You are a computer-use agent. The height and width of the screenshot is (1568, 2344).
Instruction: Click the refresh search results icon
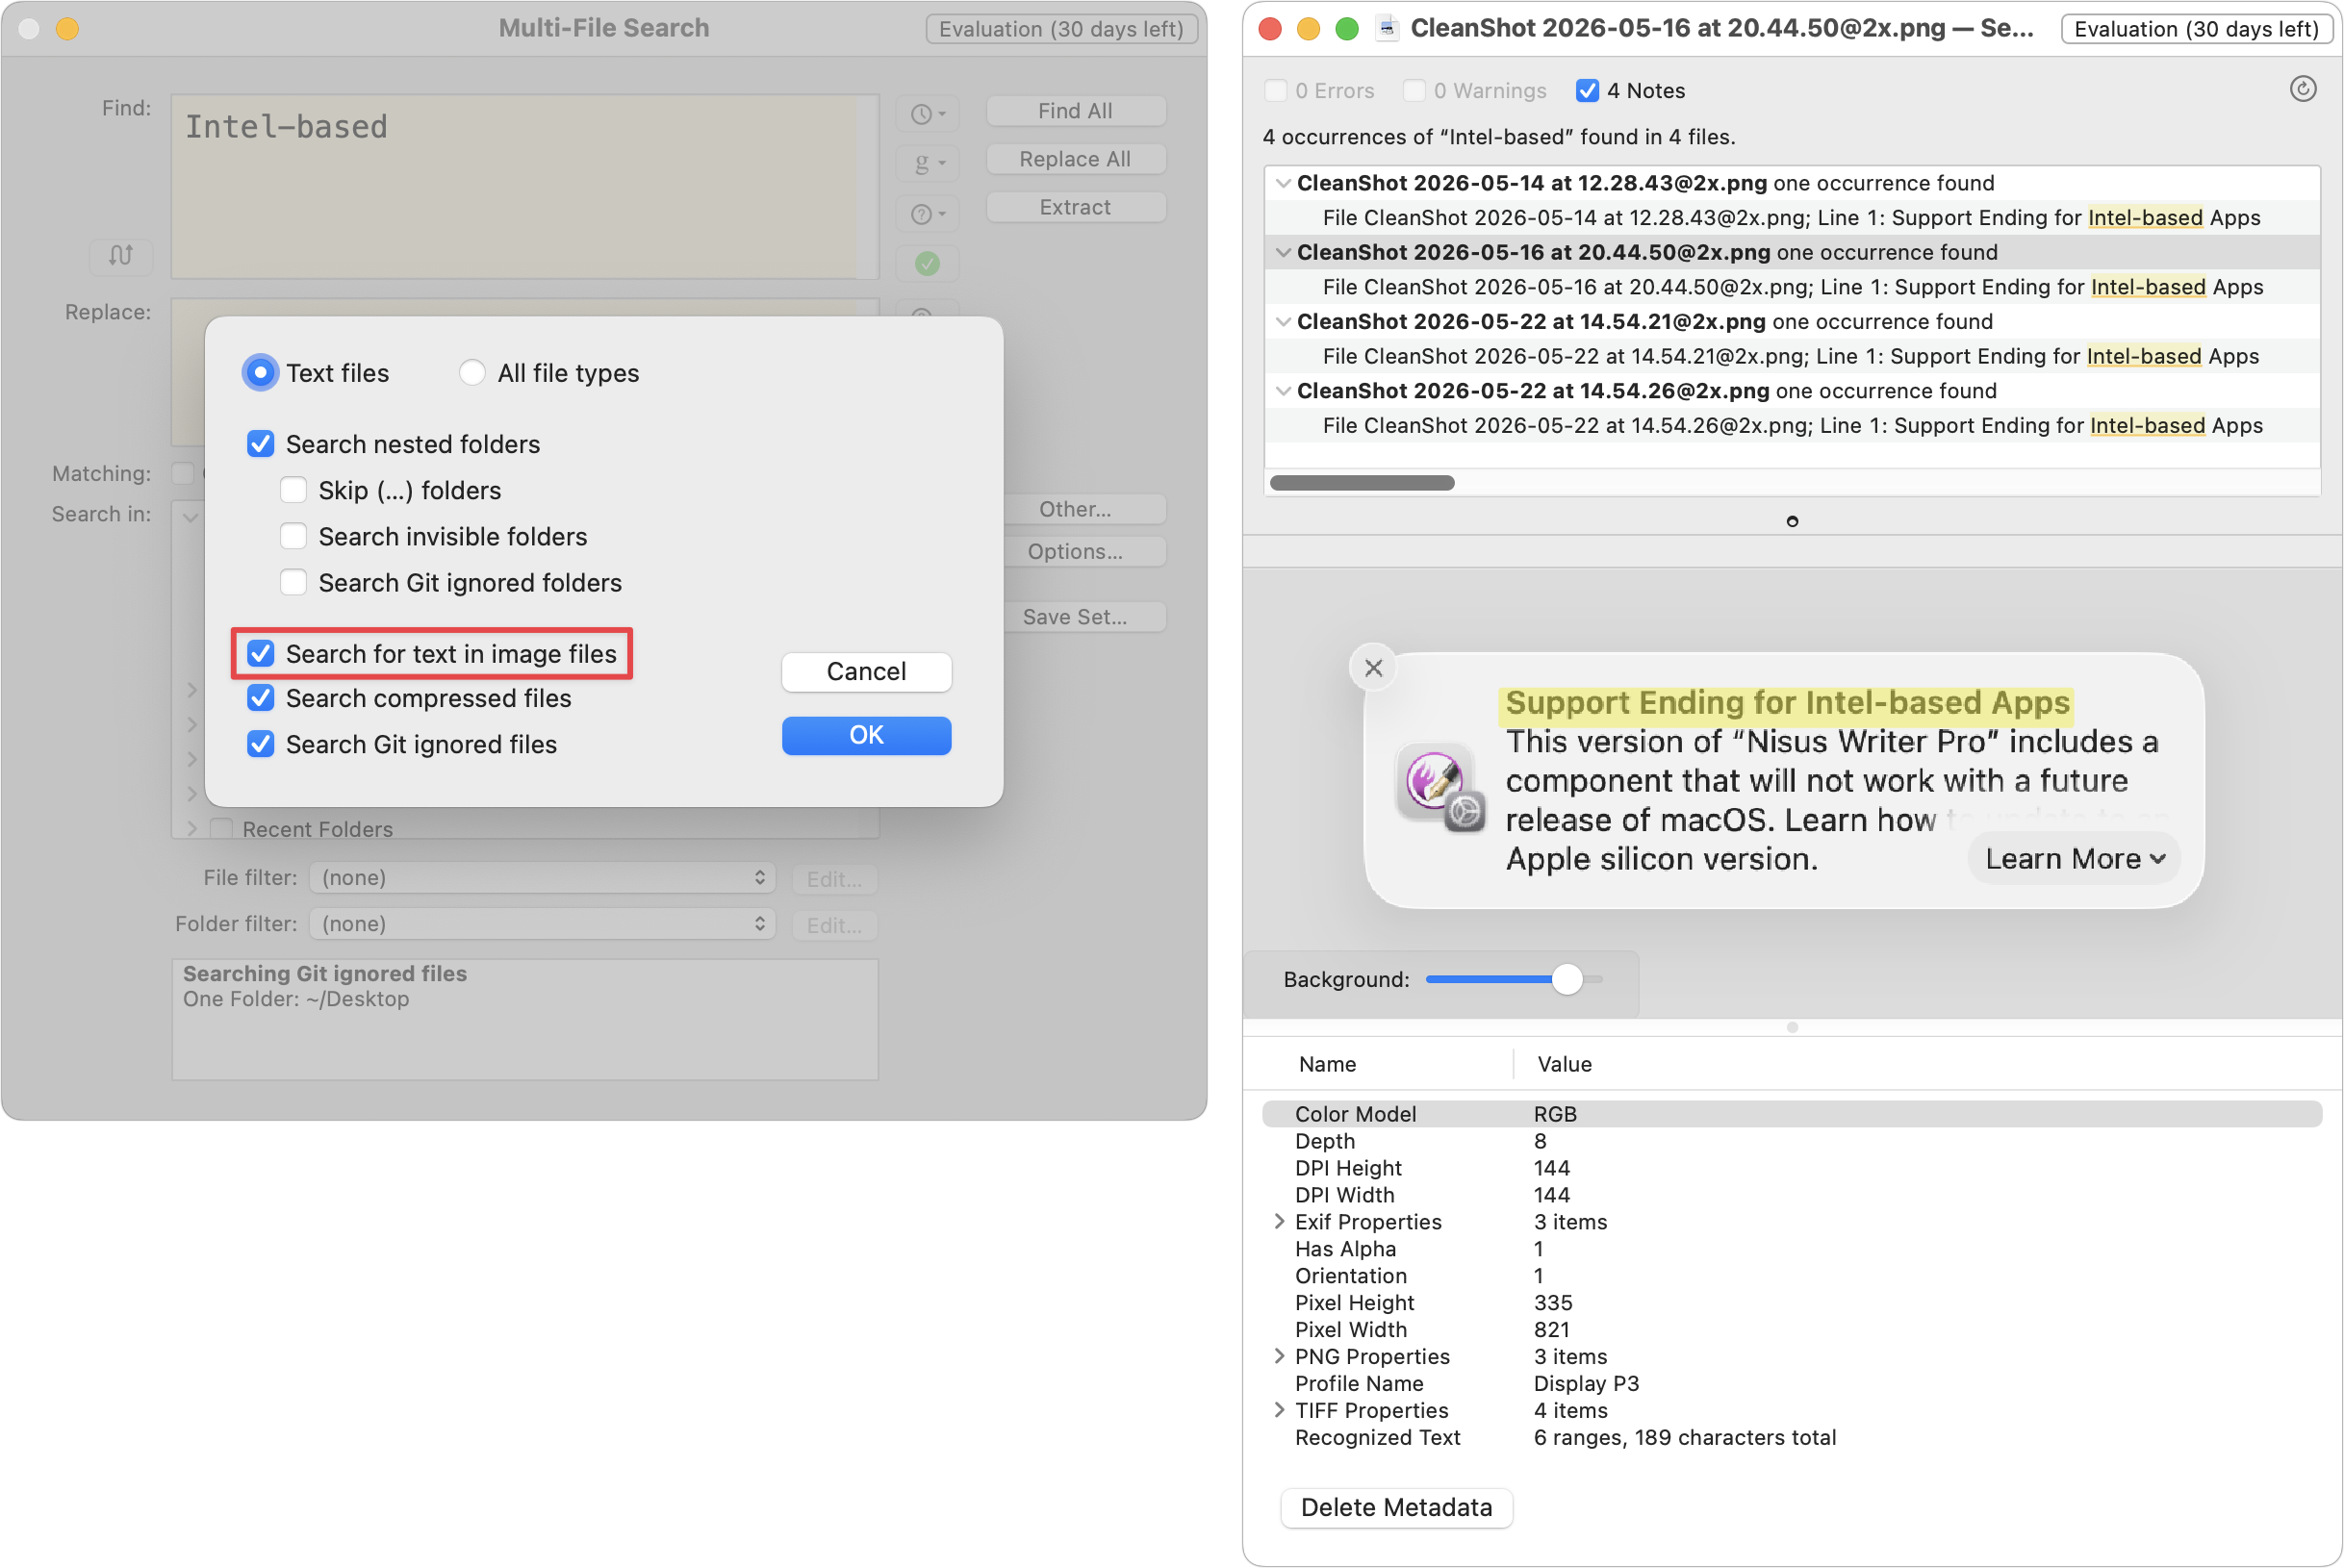click(x=2302, y=89)
